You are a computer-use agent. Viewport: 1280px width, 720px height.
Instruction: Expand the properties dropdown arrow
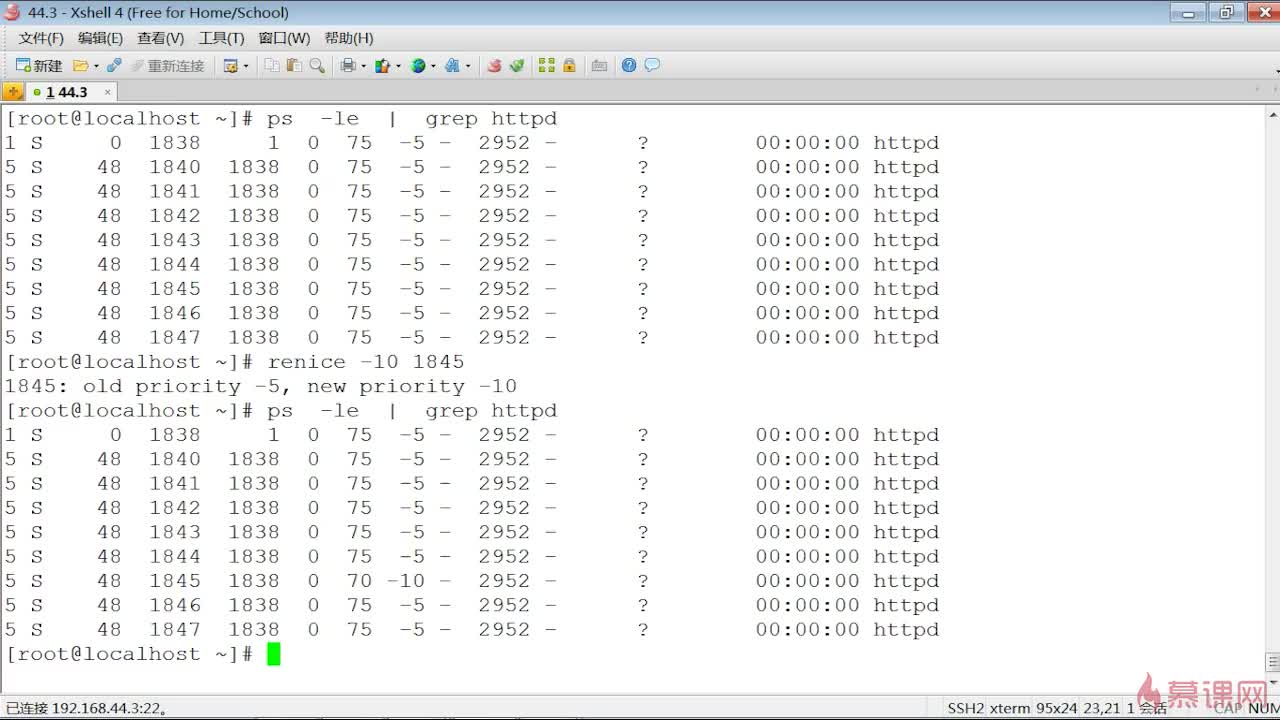pyautogui.click(x=246, y=66)
